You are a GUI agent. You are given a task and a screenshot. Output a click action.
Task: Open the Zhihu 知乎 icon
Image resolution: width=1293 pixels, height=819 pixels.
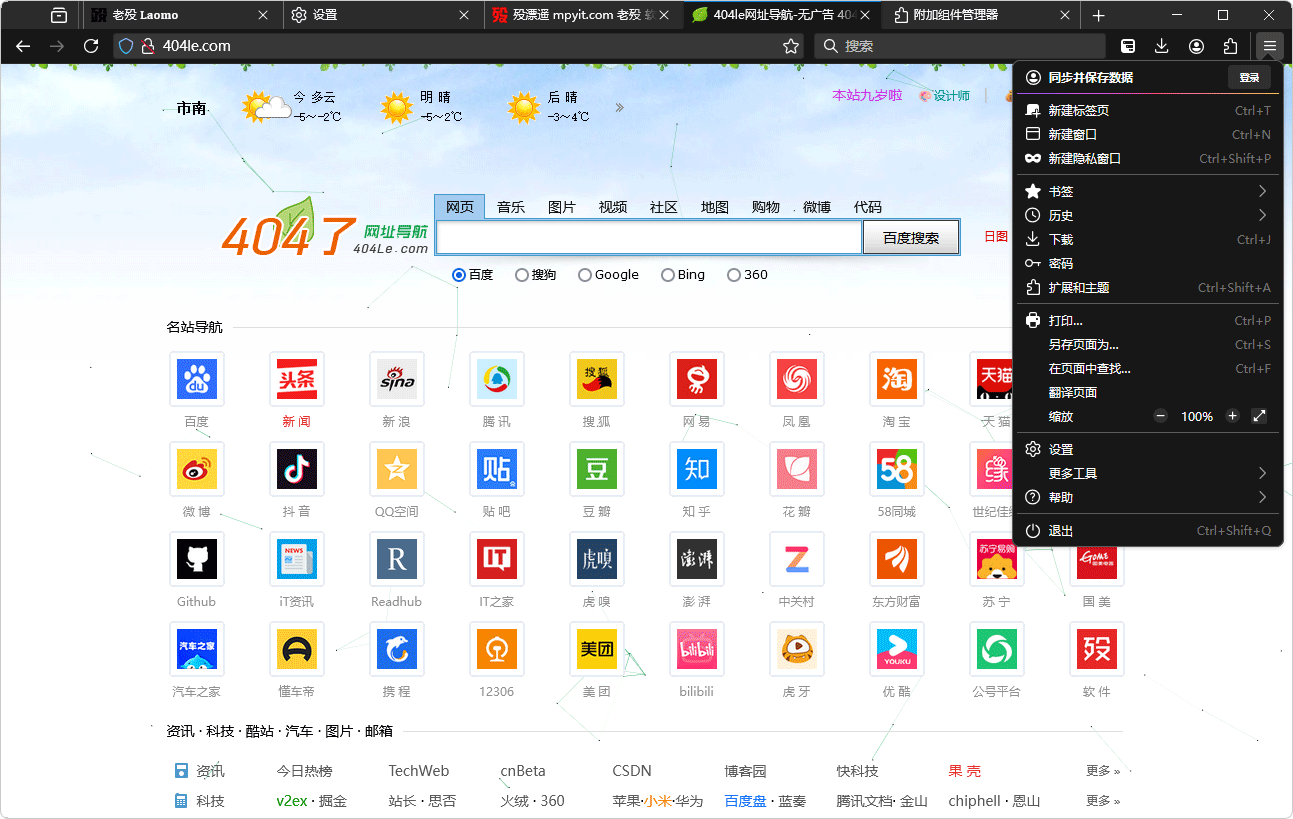click(697, 469)
